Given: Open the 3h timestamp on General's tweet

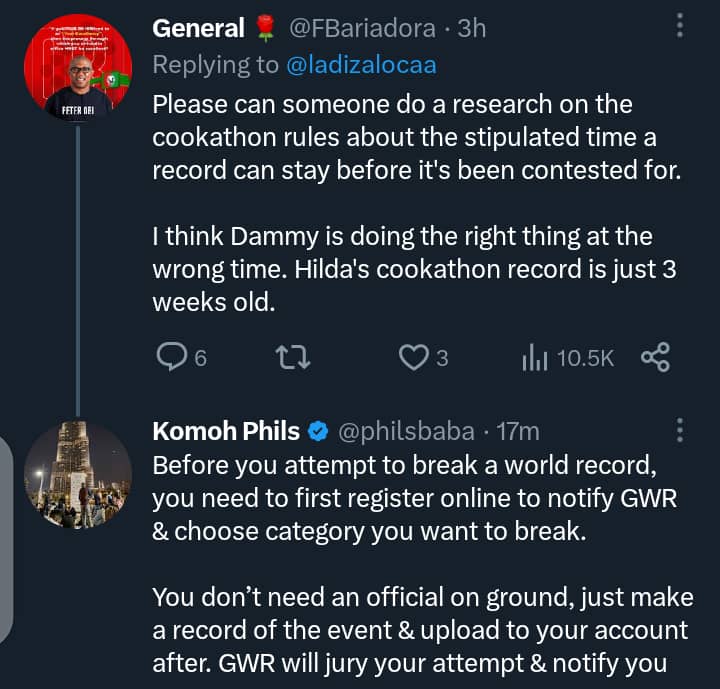Looking at the screenshot, I should tap(471, 28).
